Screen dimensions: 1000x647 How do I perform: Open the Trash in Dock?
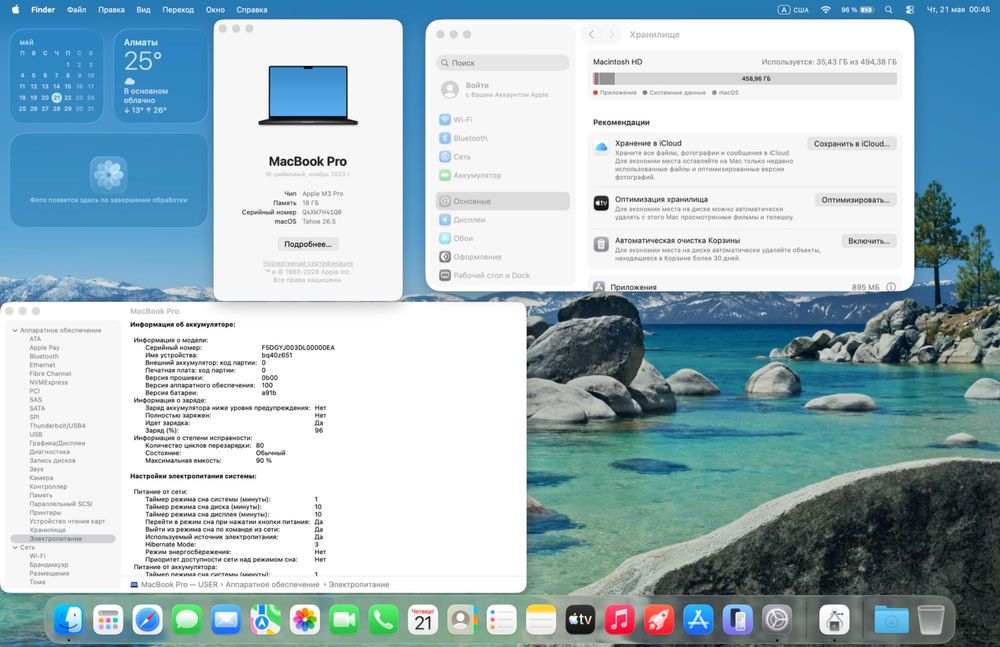point(930,620)
